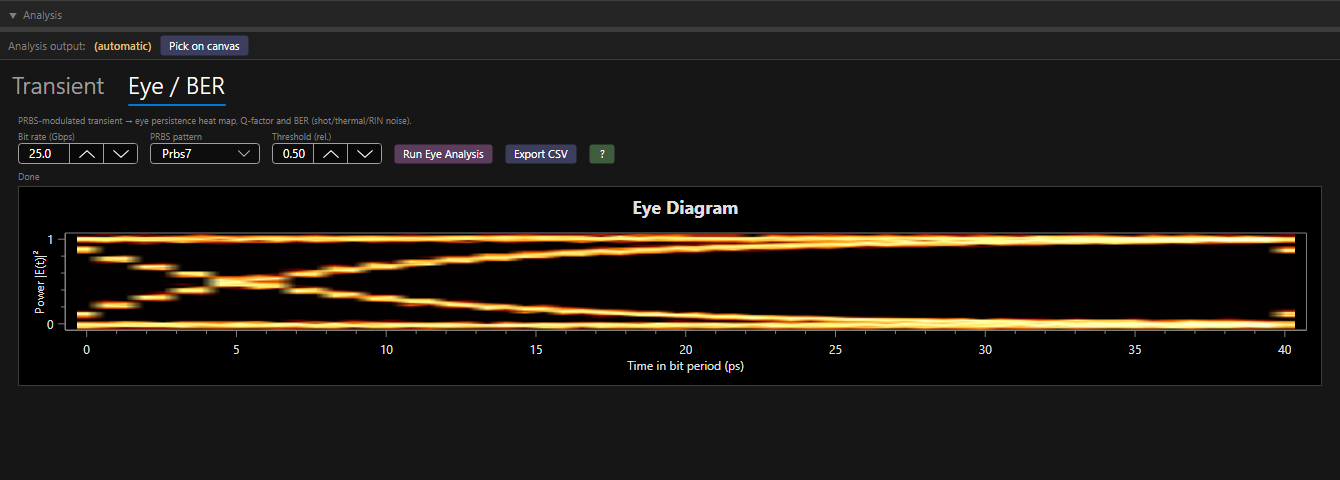The height and width of the screenshot is (480, 1340).
Task: Collapse the Analysis section triangle
Action: click(13, 16)
